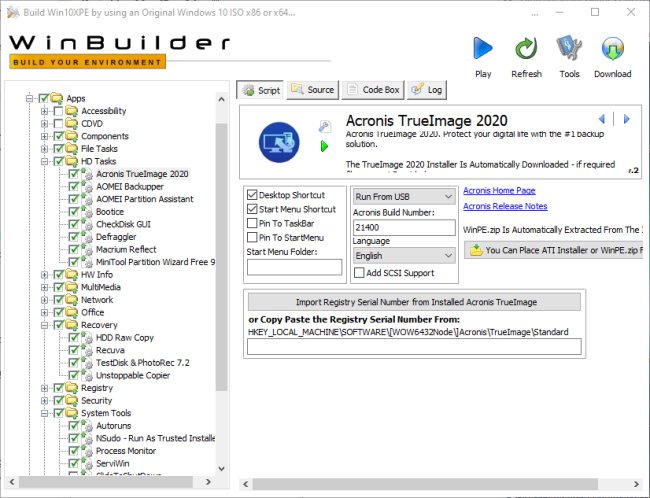Click the wrench edit script icon

click(x=325, y=126)
